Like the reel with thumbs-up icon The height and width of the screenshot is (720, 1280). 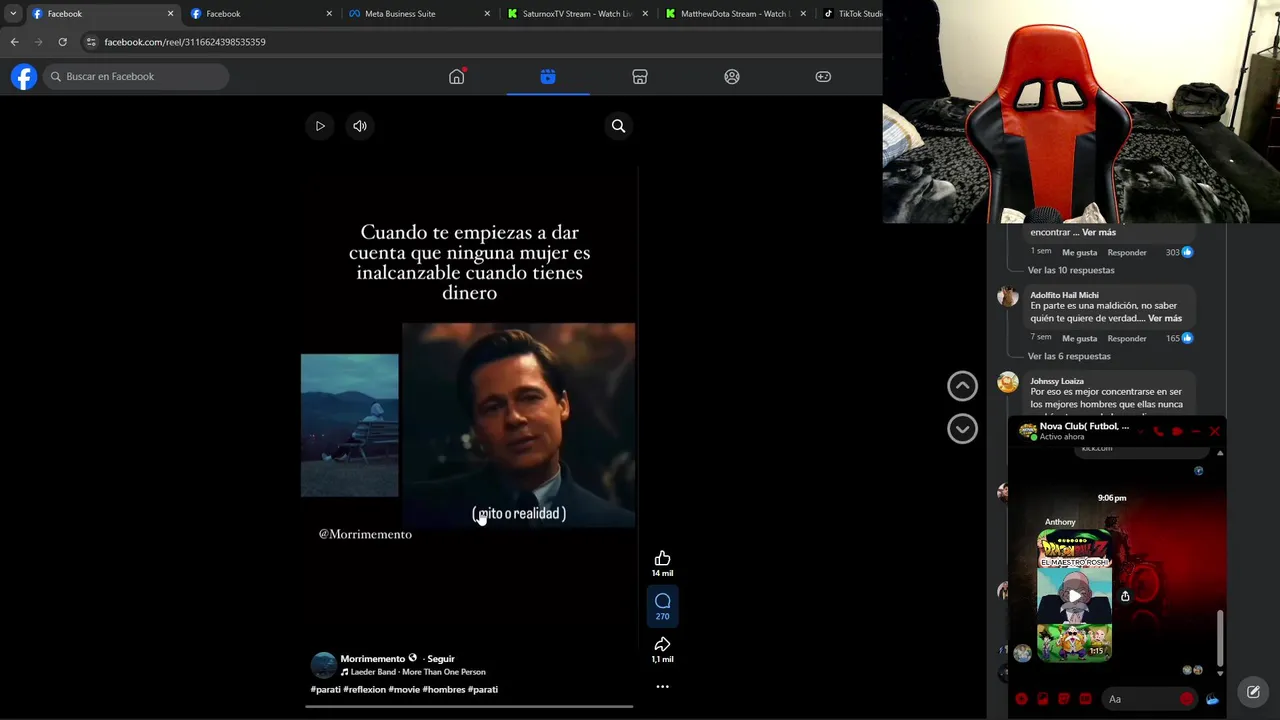(x=662, y=558)
